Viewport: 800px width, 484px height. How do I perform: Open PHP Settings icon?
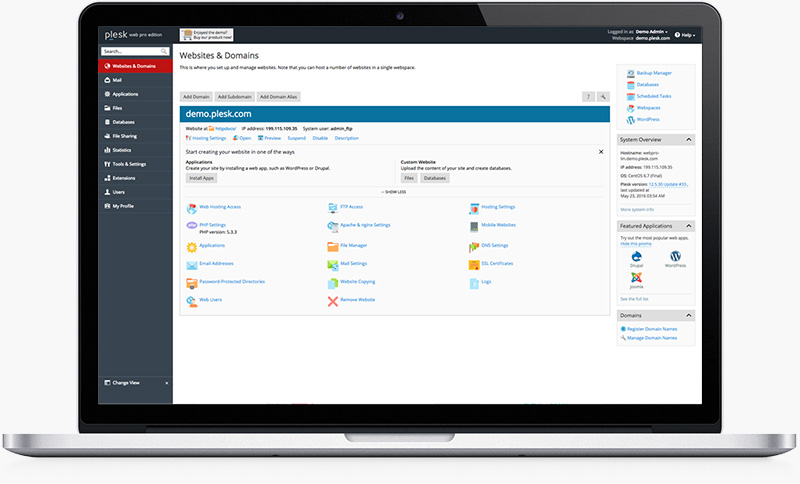click(x=191, y=225)
